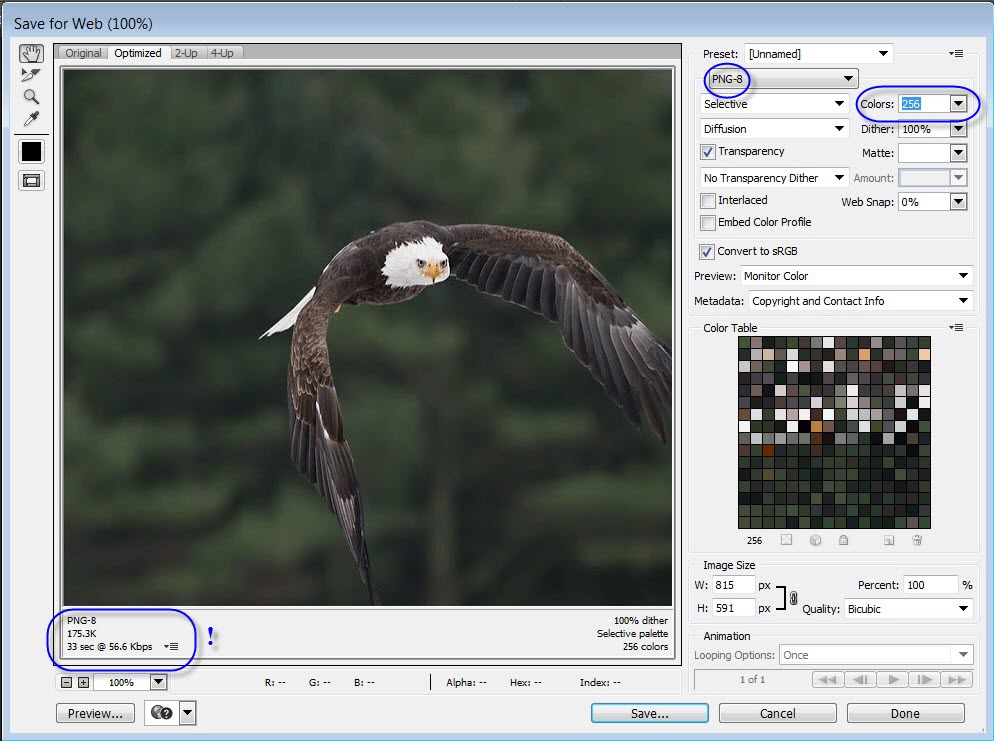
Task: Expand the Diffusion dither method dropdown
Action: (x=775, y=129)
